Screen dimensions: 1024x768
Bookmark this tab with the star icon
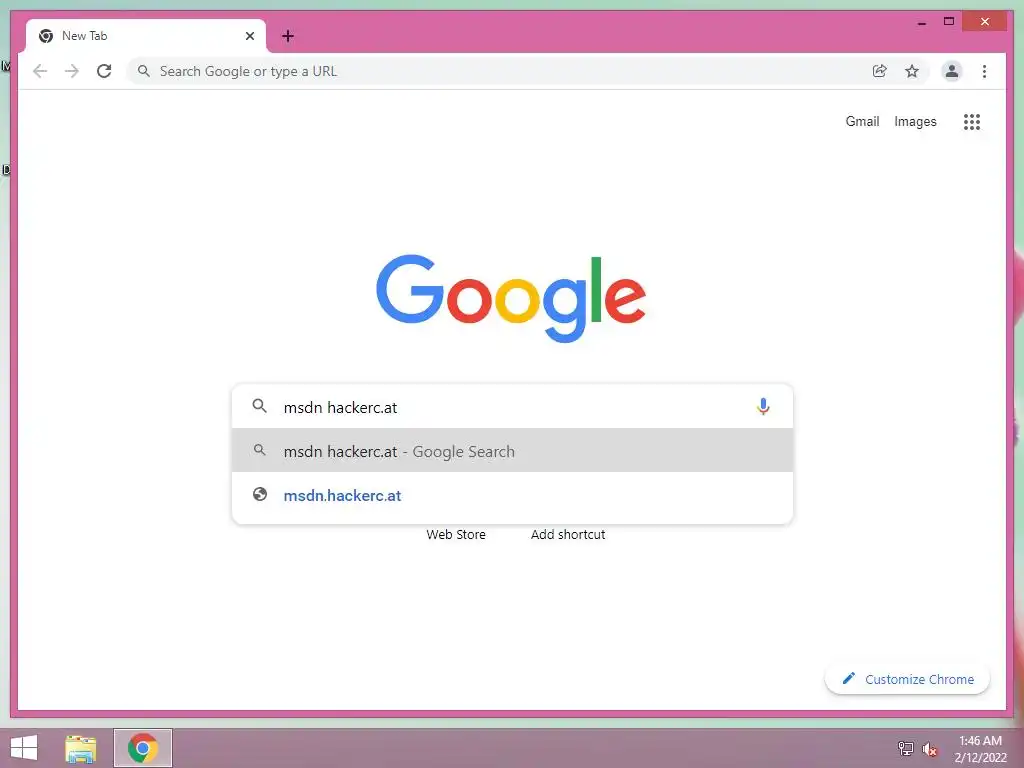click(912, 71)
